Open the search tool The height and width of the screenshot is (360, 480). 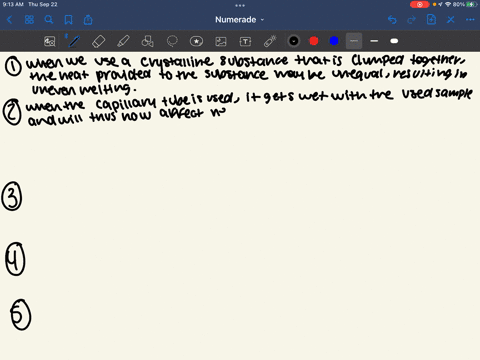click(x=49, y=20)
